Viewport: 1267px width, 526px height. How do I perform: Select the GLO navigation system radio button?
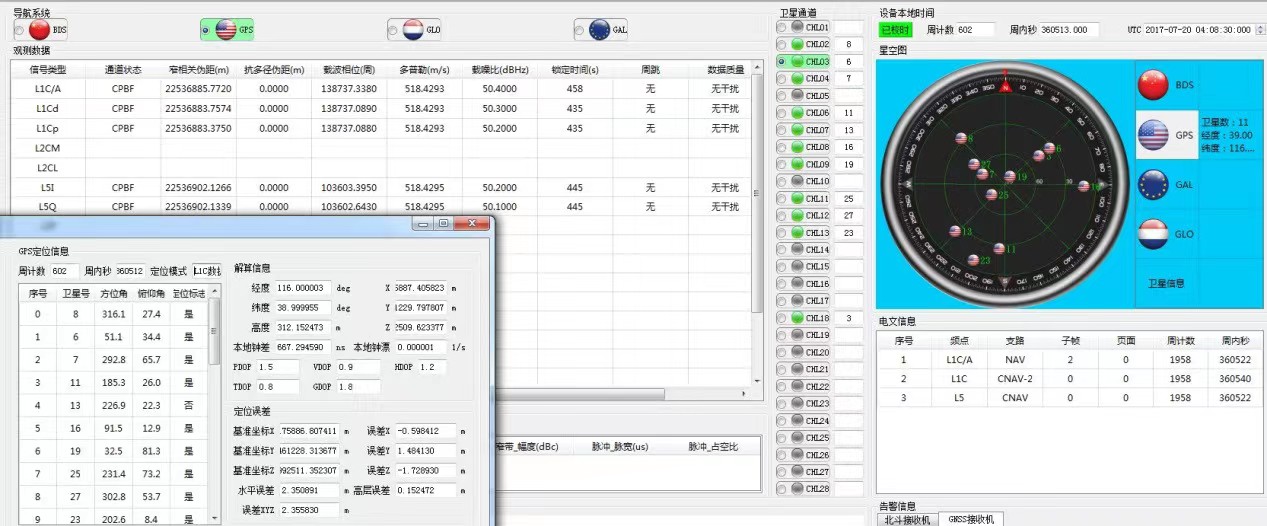pos(393,31)
